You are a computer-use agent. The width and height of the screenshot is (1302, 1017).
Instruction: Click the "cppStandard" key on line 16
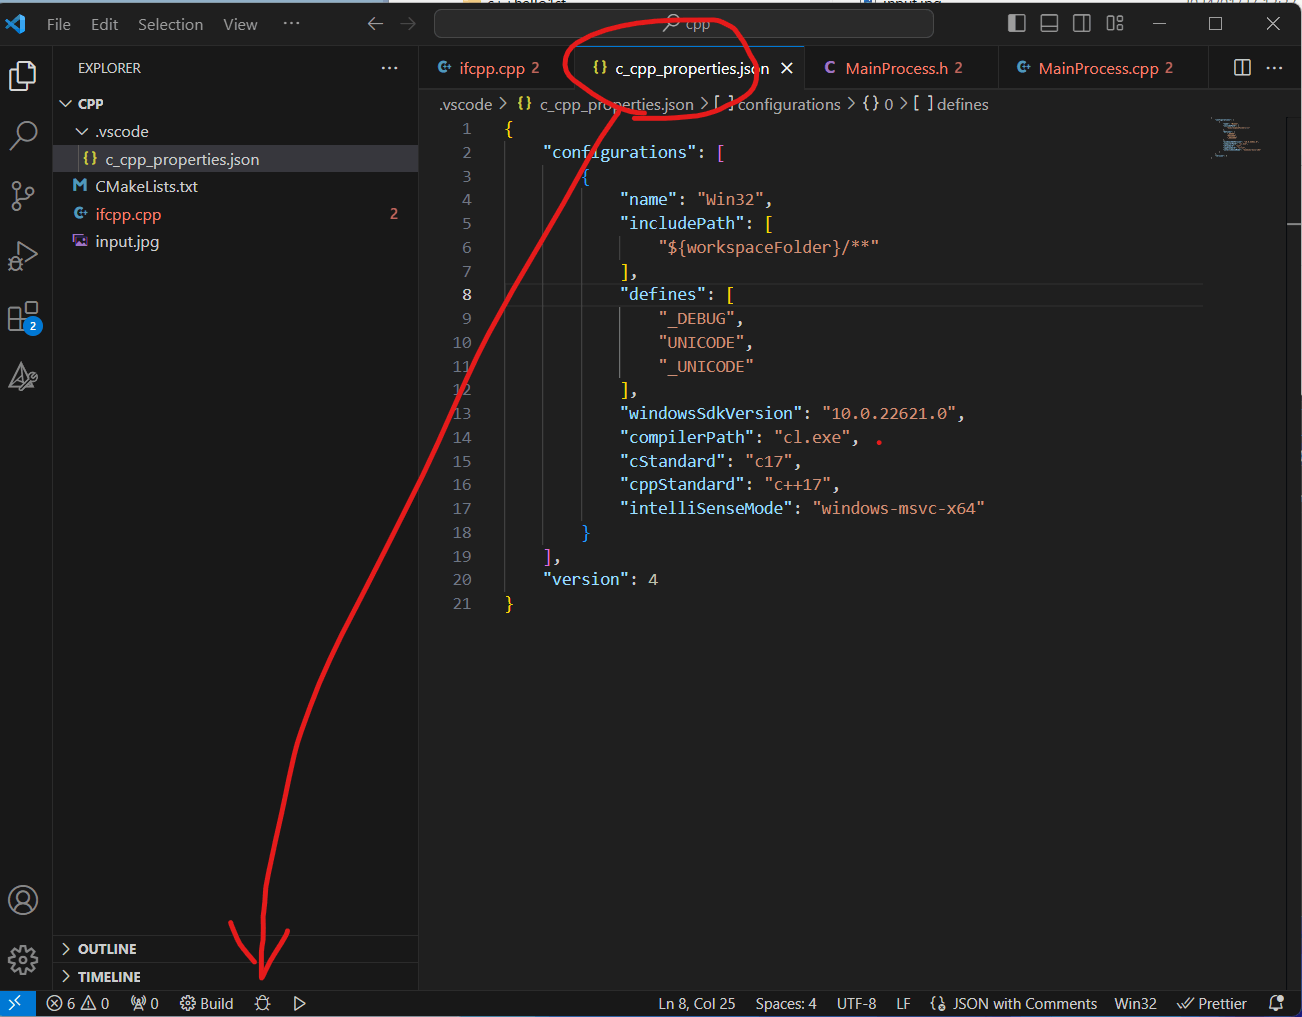coord(682,484)
